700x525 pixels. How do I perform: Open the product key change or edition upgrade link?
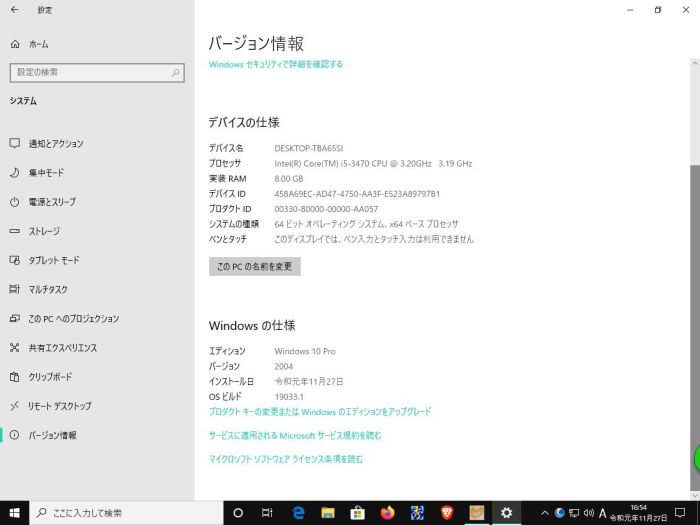pyautogui.click(x=320, y=411)
